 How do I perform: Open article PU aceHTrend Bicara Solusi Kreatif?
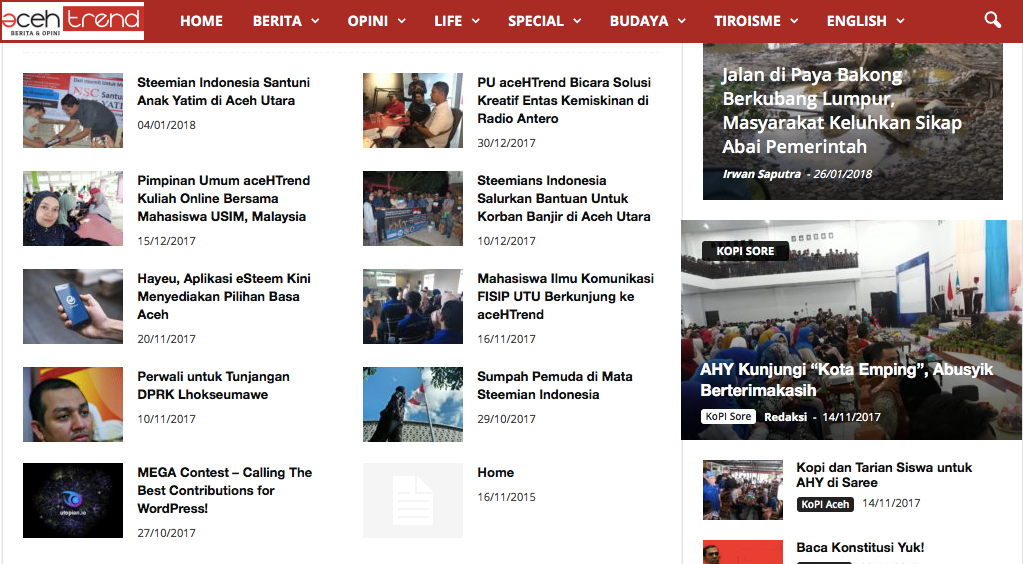(x=564, y=101)
